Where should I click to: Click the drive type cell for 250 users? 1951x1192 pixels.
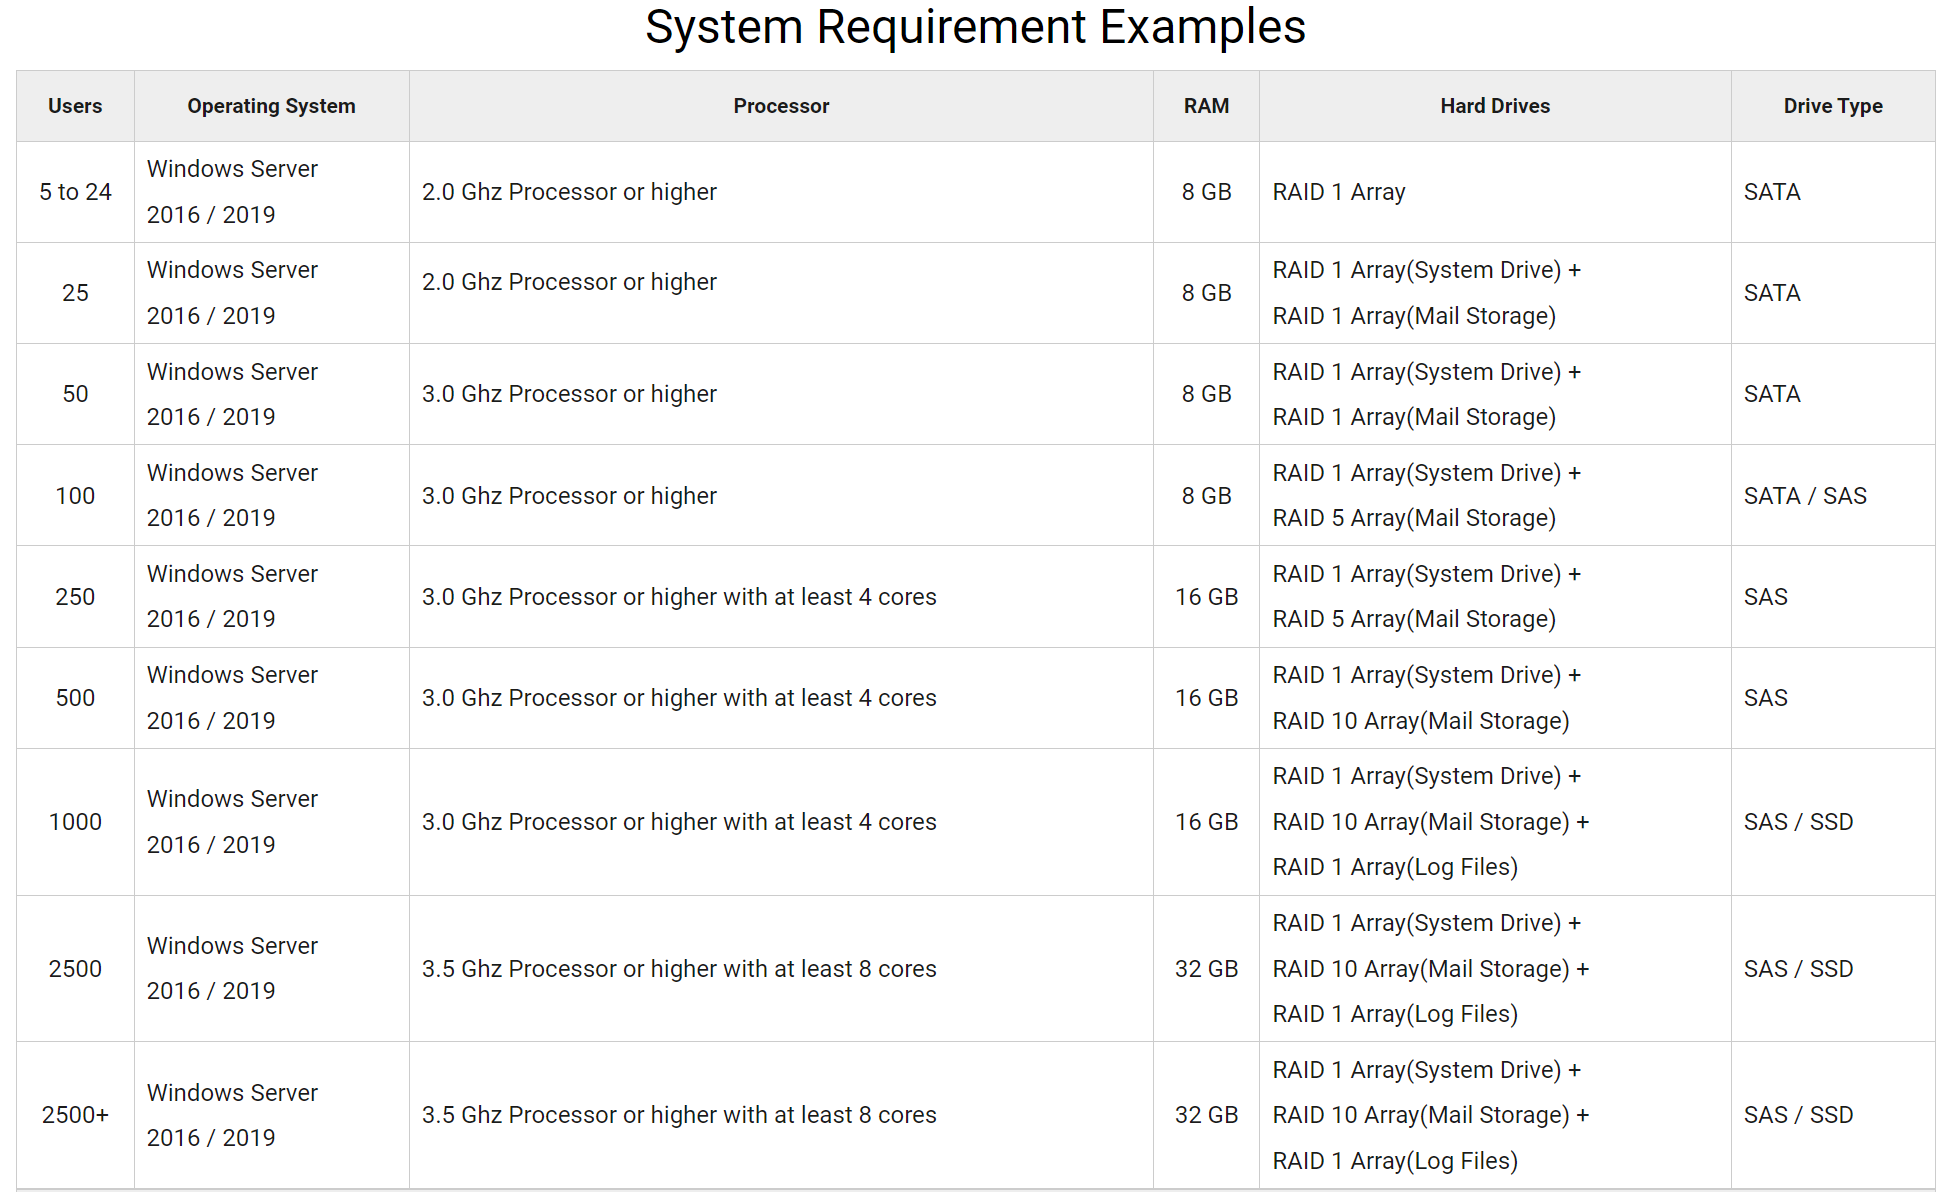point(1765,597)
